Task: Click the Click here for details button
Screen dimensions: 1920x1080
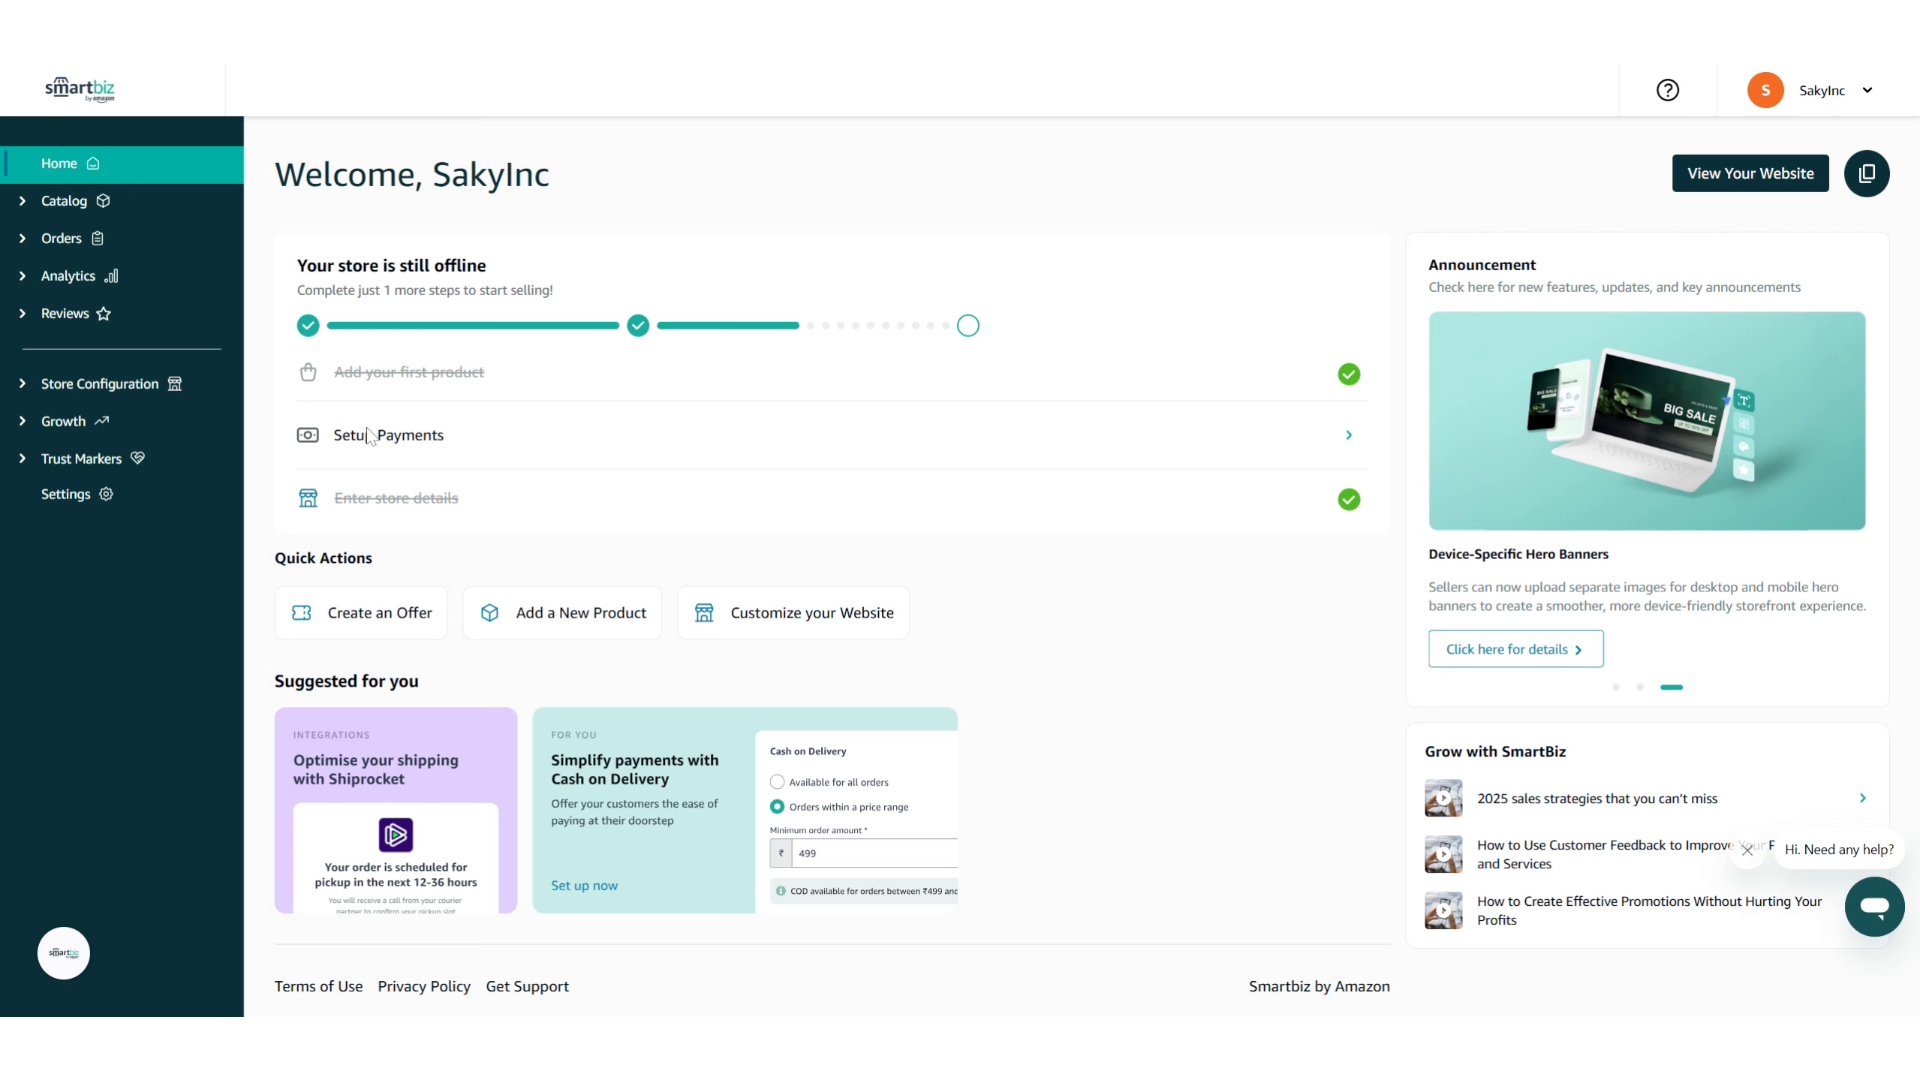Action: point(1516,649)
